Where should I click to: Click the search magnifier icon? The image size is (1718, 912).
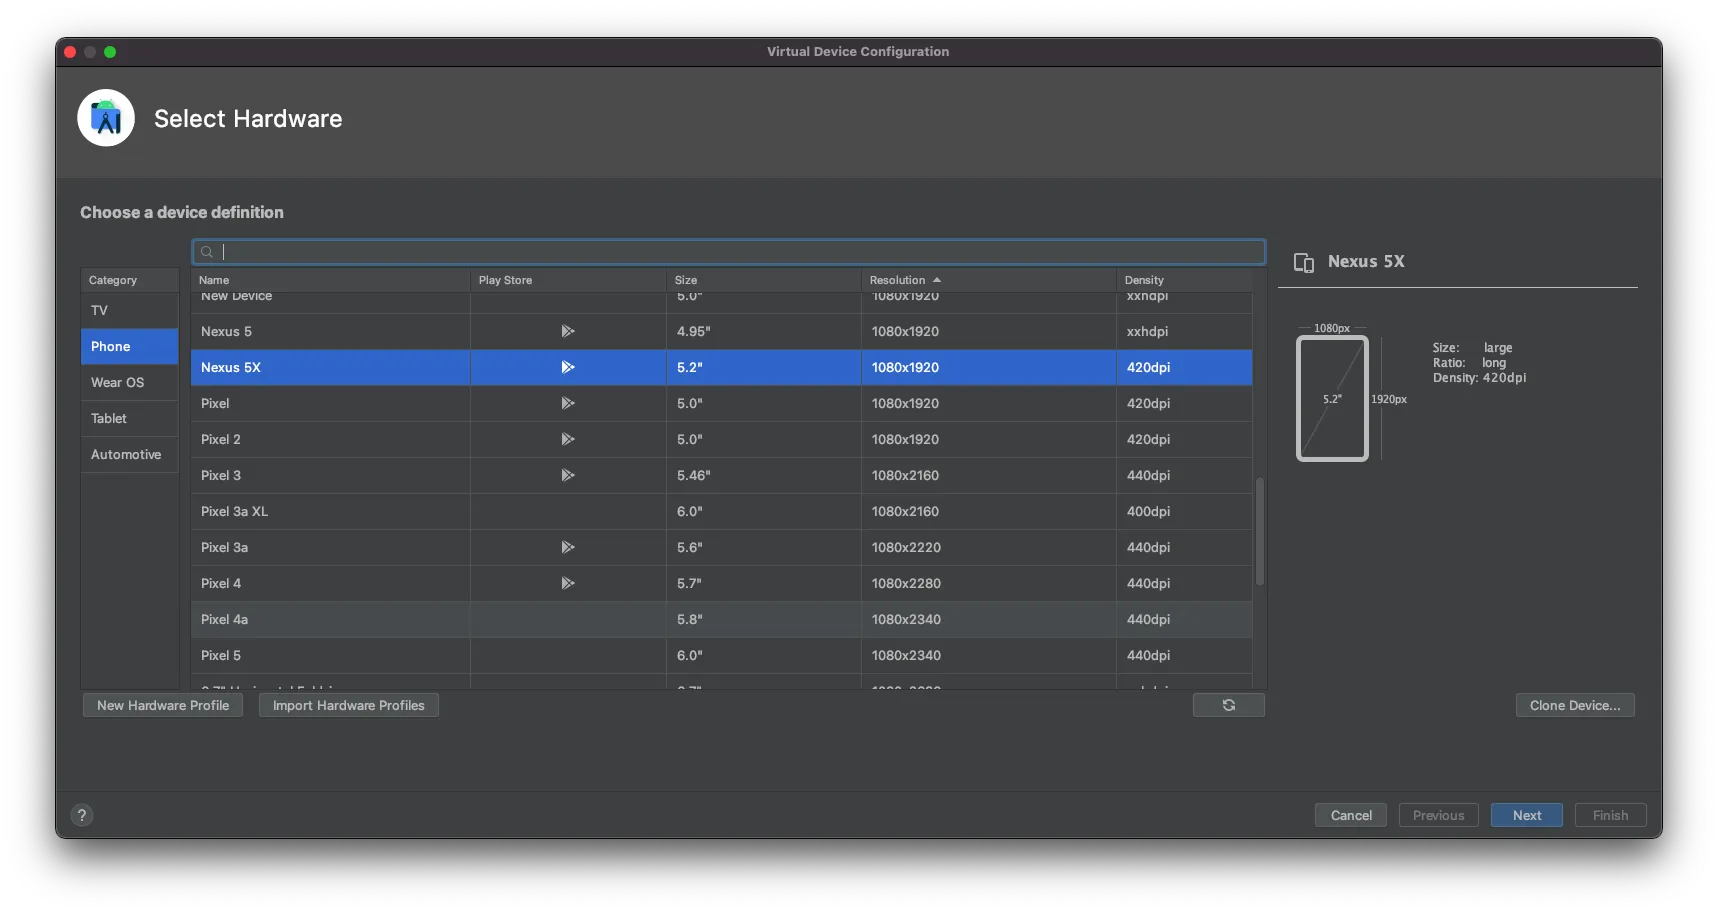206,252
